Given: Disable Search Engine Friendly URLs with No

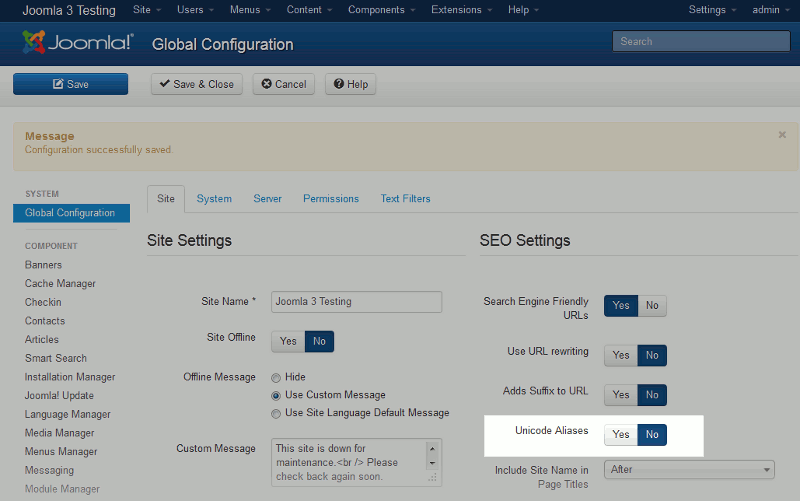Looking at the screenshot, I should 652,305.
